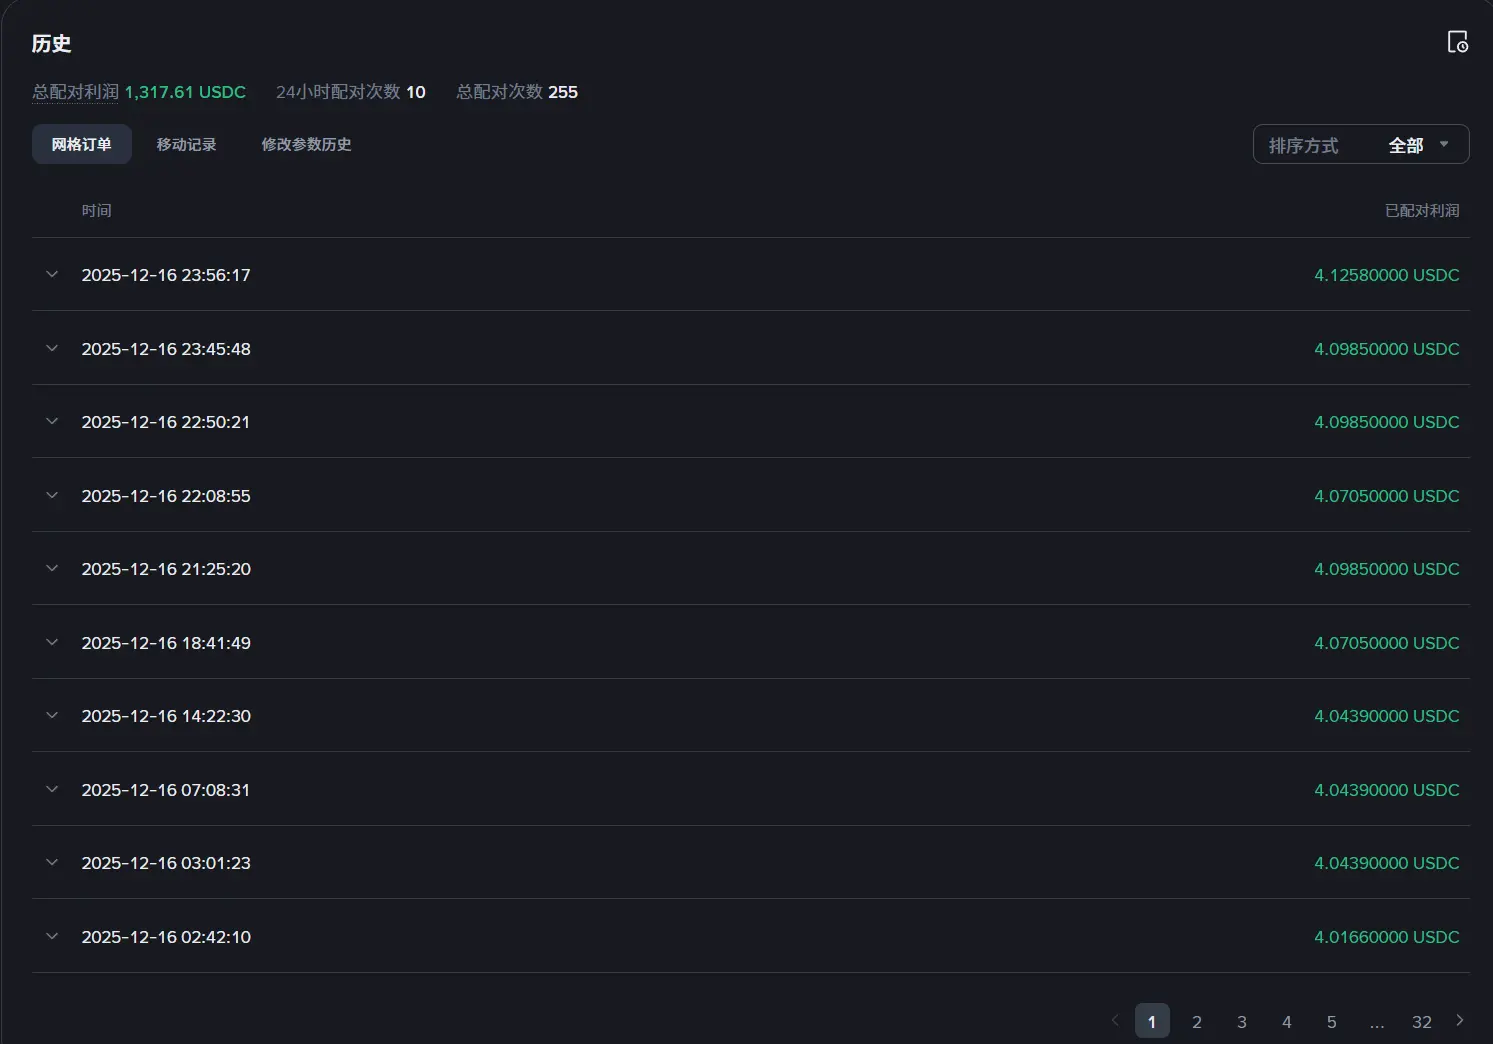Switch to the 移动记录 tab
Screen dimensions: 1493x1044
tap(186, 144)
